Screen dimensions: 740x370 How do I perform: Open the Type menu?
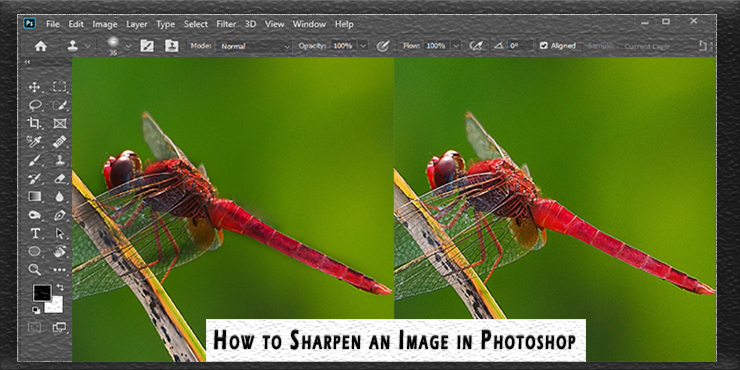(x=166, y=24)
